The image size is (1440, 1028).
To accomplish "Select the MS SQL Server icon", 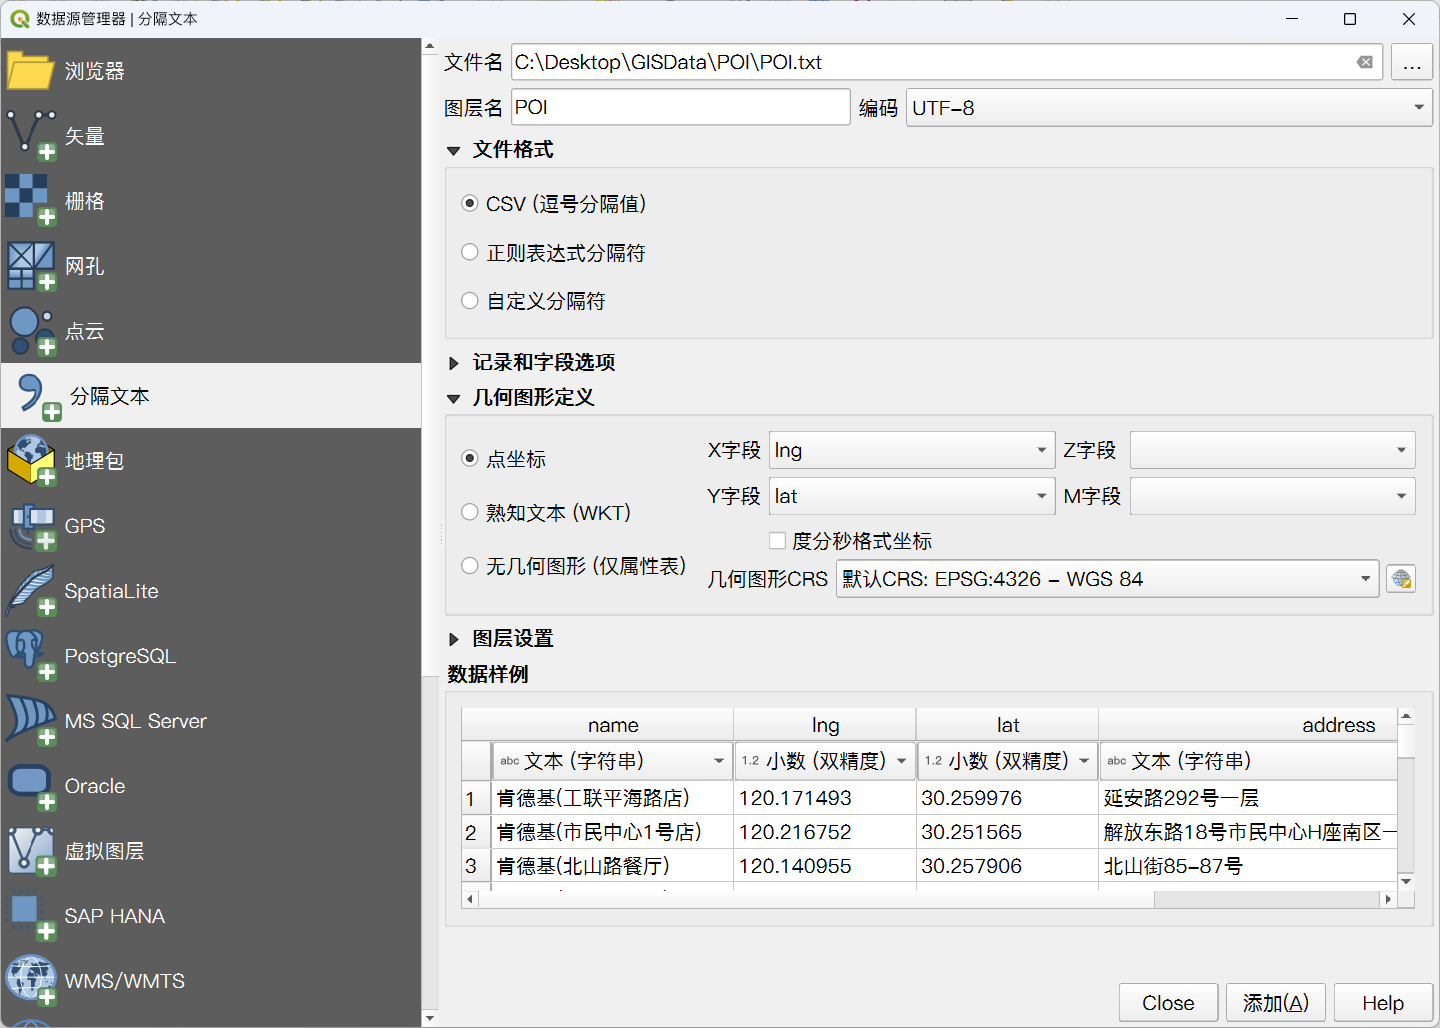I will pyautogui.click(x=31, y=721).
